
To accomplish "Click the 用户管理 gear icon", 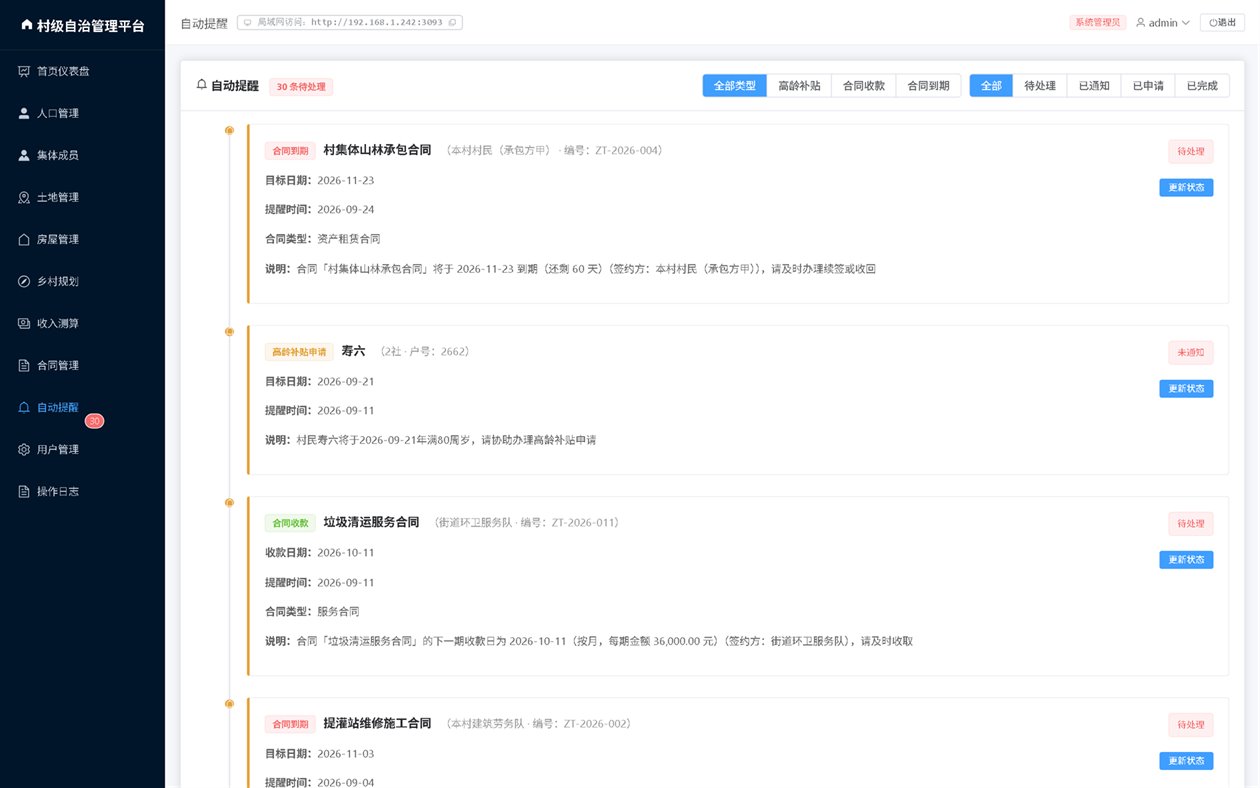I will [24, 449].
